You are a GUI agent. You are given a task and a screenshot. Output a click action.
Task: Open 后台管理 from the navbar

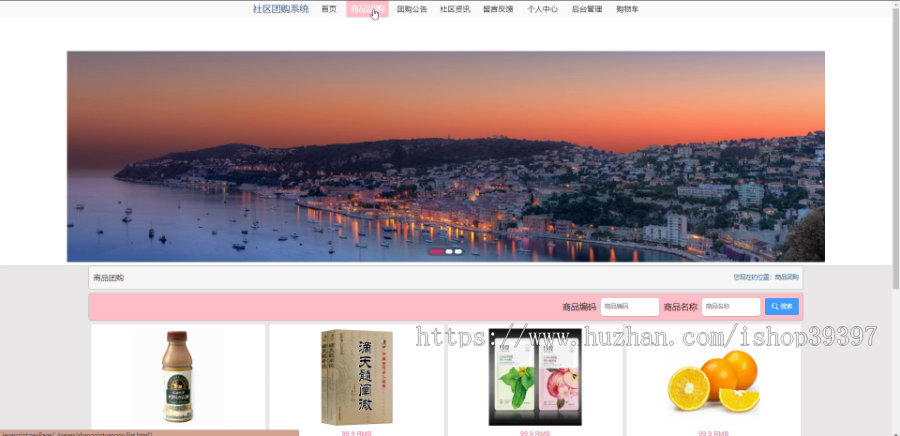point(587,9)
